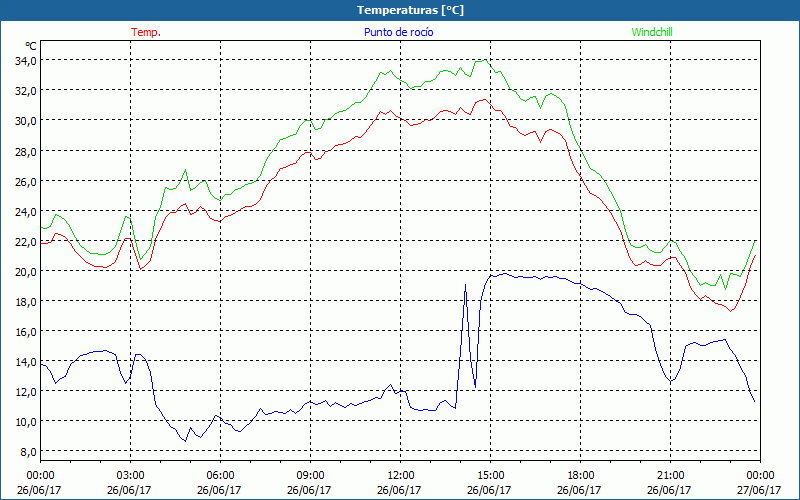This screenshot has height=500, width=800.
Task: Click the 09:00 time axis label
Action: [310, 476]
